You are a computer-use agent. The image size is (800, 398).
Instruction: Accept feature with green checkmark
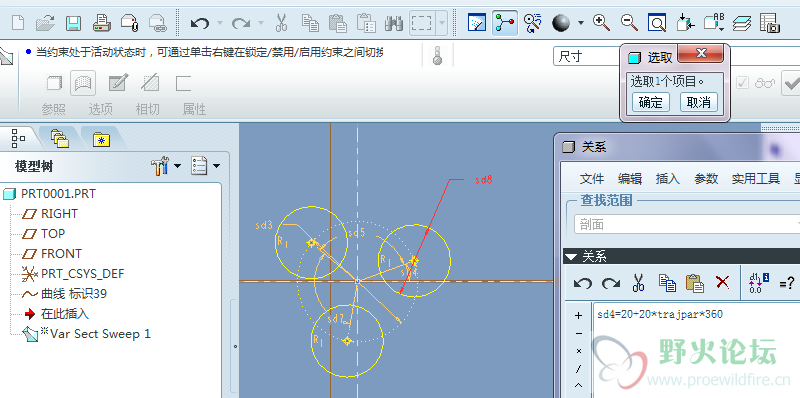click(x=792, y=83)
